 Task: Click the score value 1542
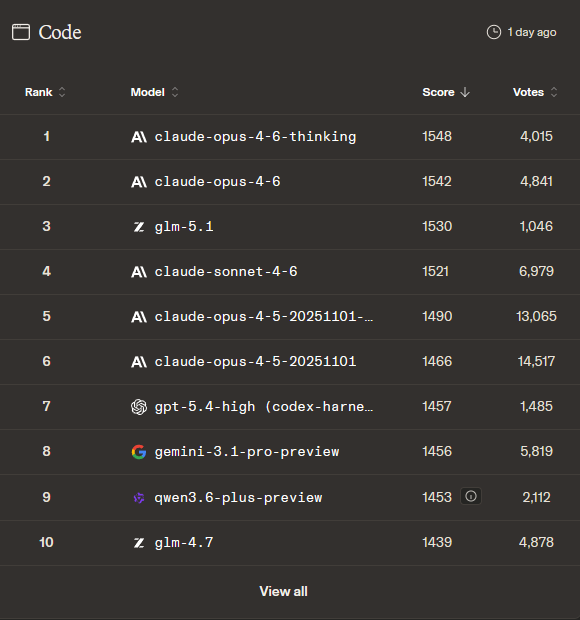coord(437,181)
